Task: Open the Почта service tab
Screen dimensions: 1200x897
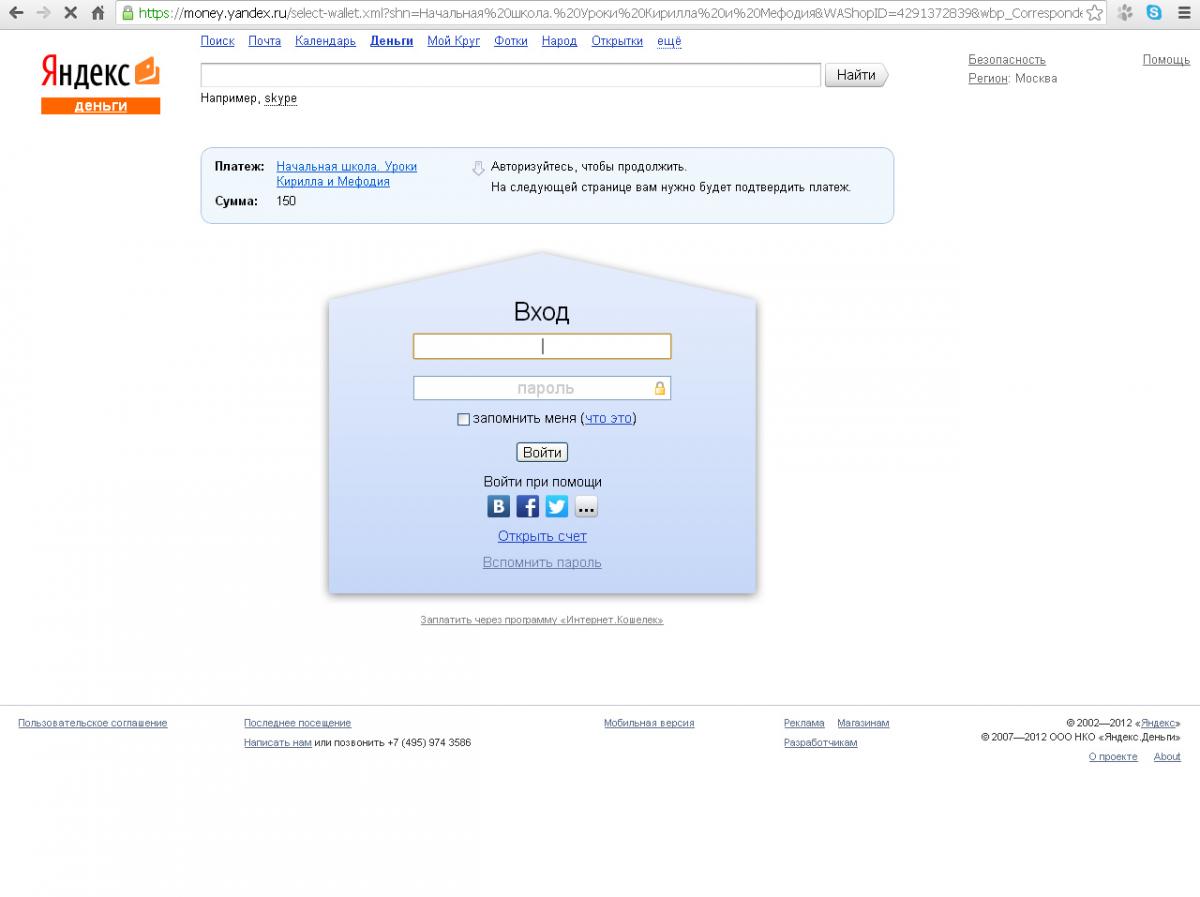Action: point(265,41)
